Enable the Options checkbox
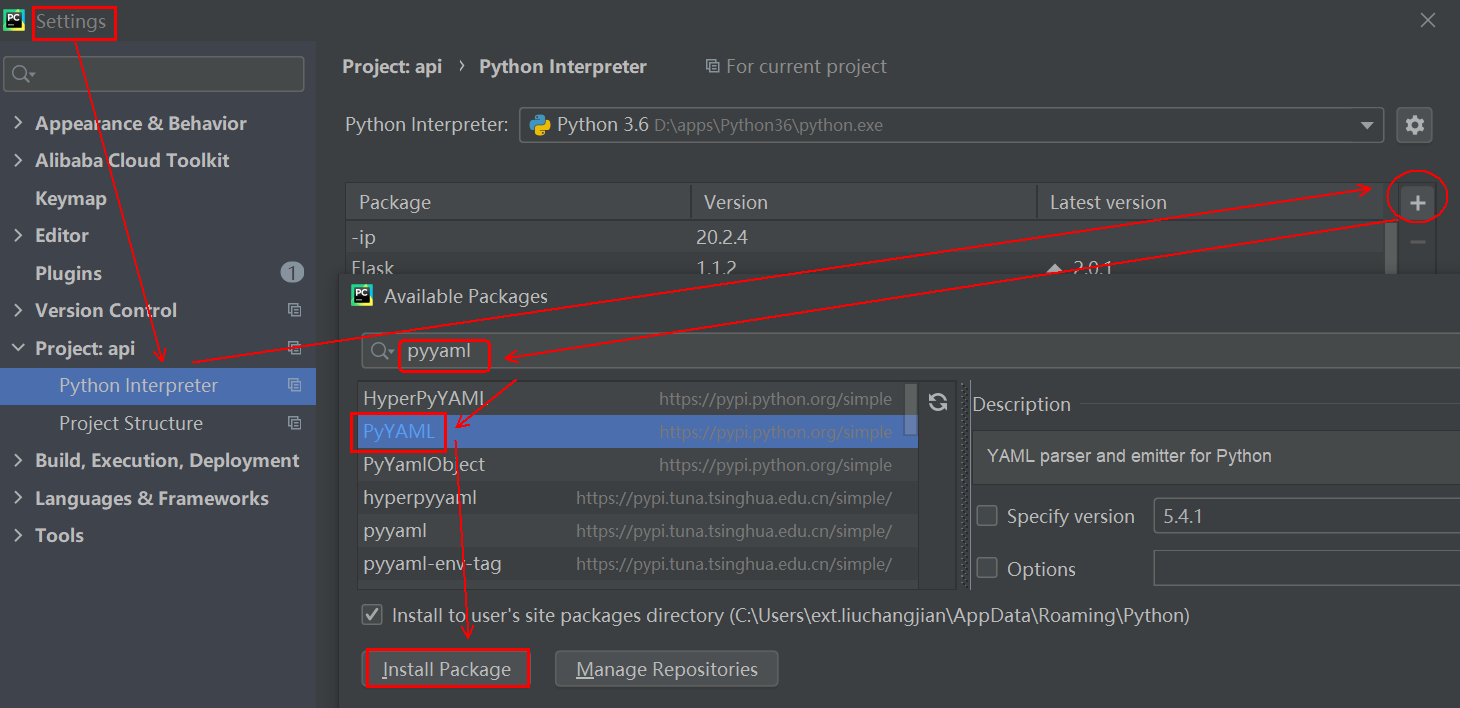 pyautogui.click(x=987, y=568)
